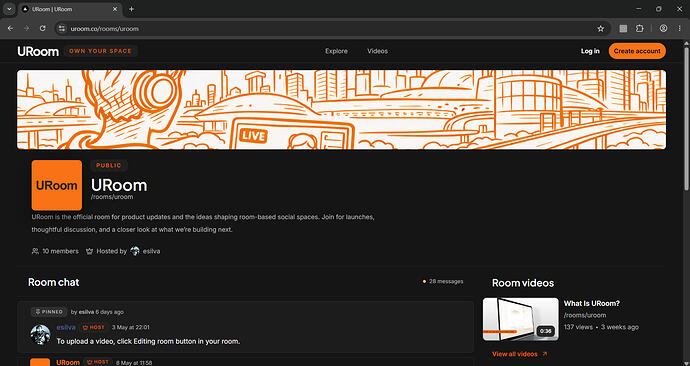
Task: Open host esilva's profile name
Action: (151, 251)
